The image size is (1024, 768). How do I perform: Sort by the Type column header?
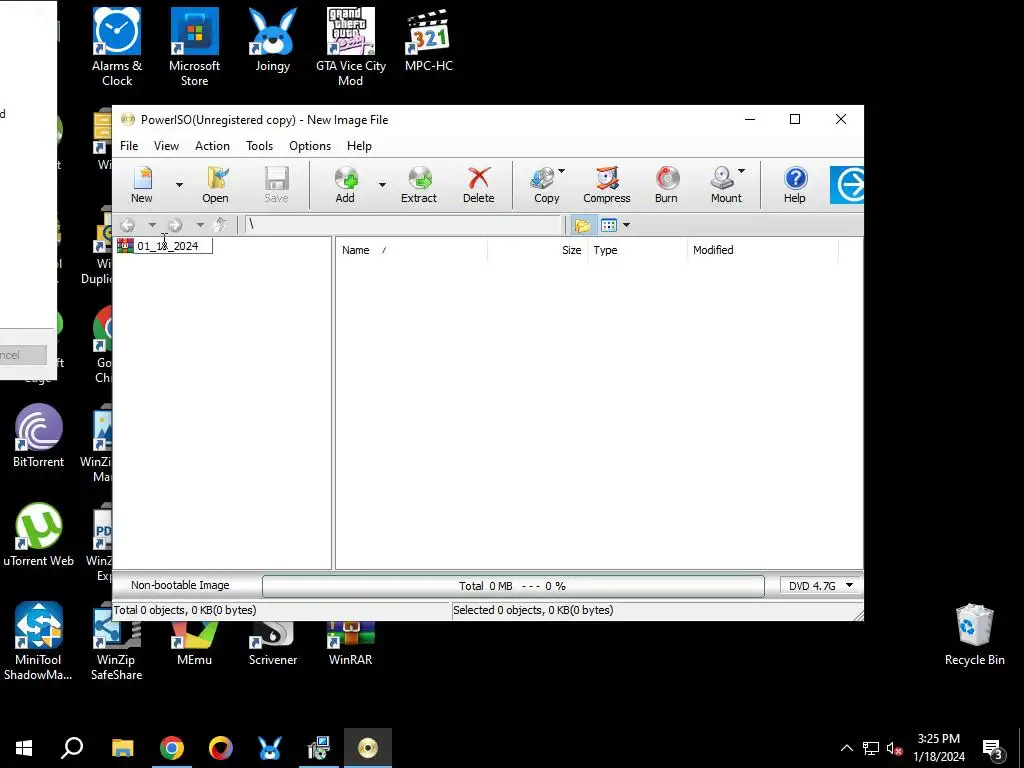(x=637, y=250)
